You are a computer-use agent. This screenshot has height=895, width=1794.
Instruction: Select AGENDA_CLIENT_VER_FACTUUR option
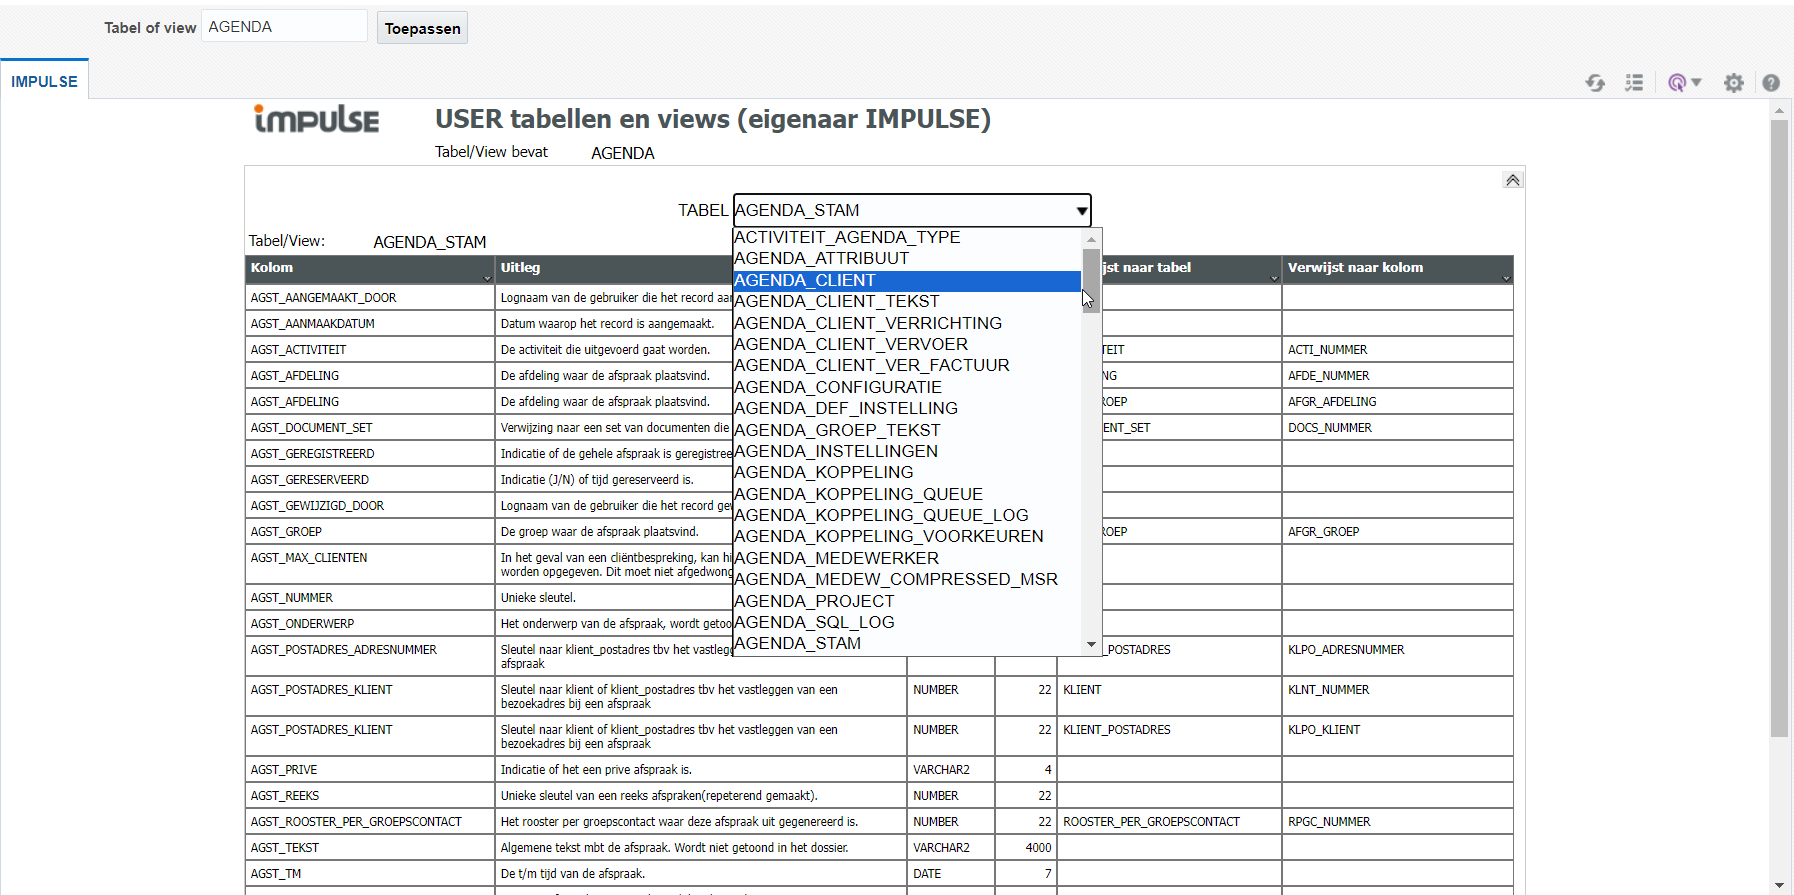point(907,365)
